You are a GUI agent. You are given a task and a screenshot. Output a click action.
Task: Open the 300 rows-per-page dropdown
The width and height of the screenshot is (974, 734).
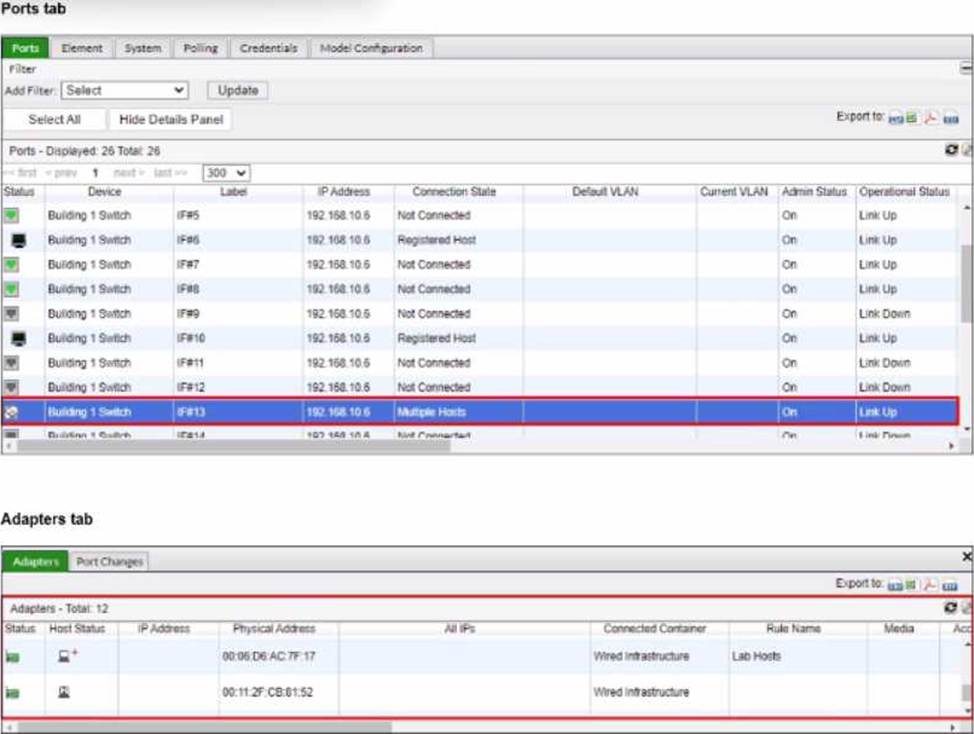(226, 173)
